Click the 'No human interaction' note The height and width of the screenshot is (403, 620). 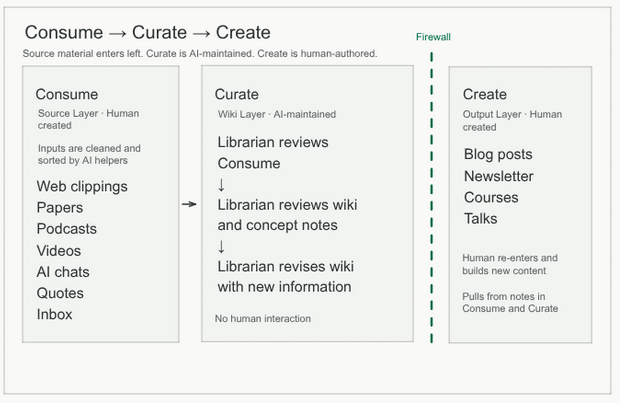[263, 318]
